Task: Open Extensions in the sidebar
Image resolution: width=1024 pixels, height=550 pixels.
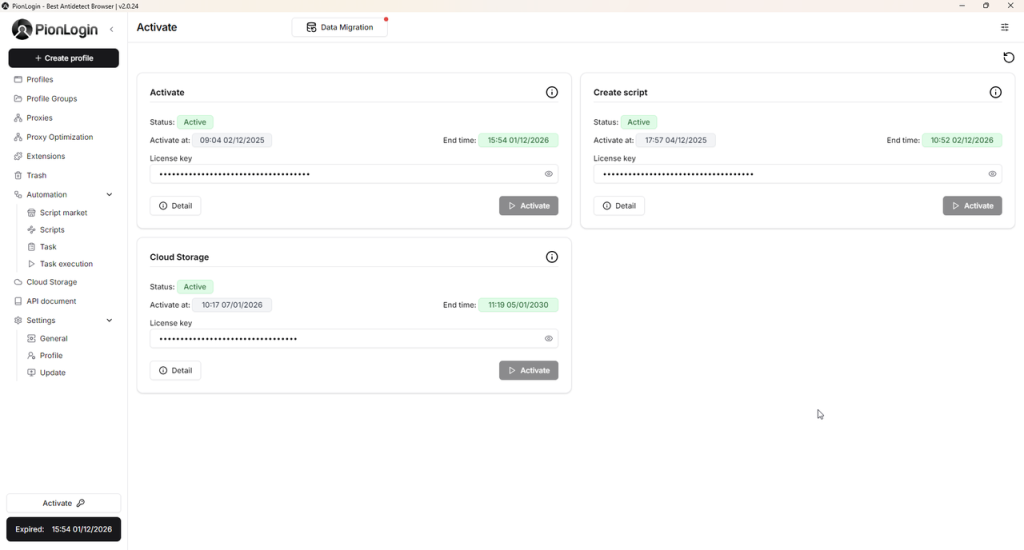Action: pos(45,156)
